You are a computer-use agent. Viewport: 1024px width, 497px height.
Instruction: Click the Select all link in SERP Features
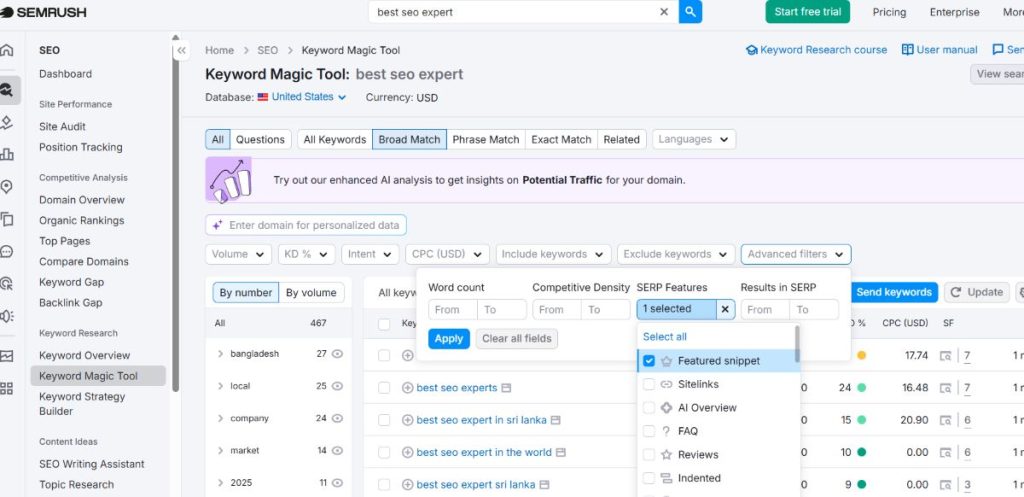point(665,336)
